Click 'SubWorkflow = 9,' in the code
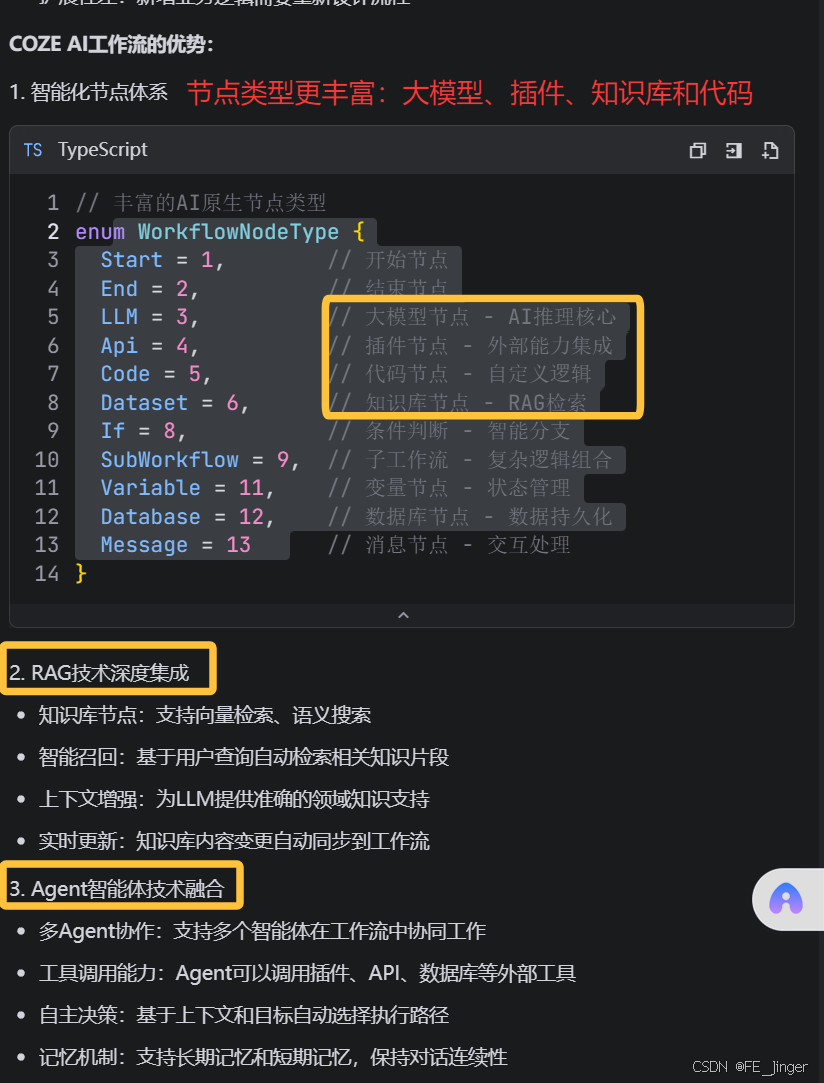This screenshot has width=824, height=1083. pyautogui.click(x=201, y=459)
